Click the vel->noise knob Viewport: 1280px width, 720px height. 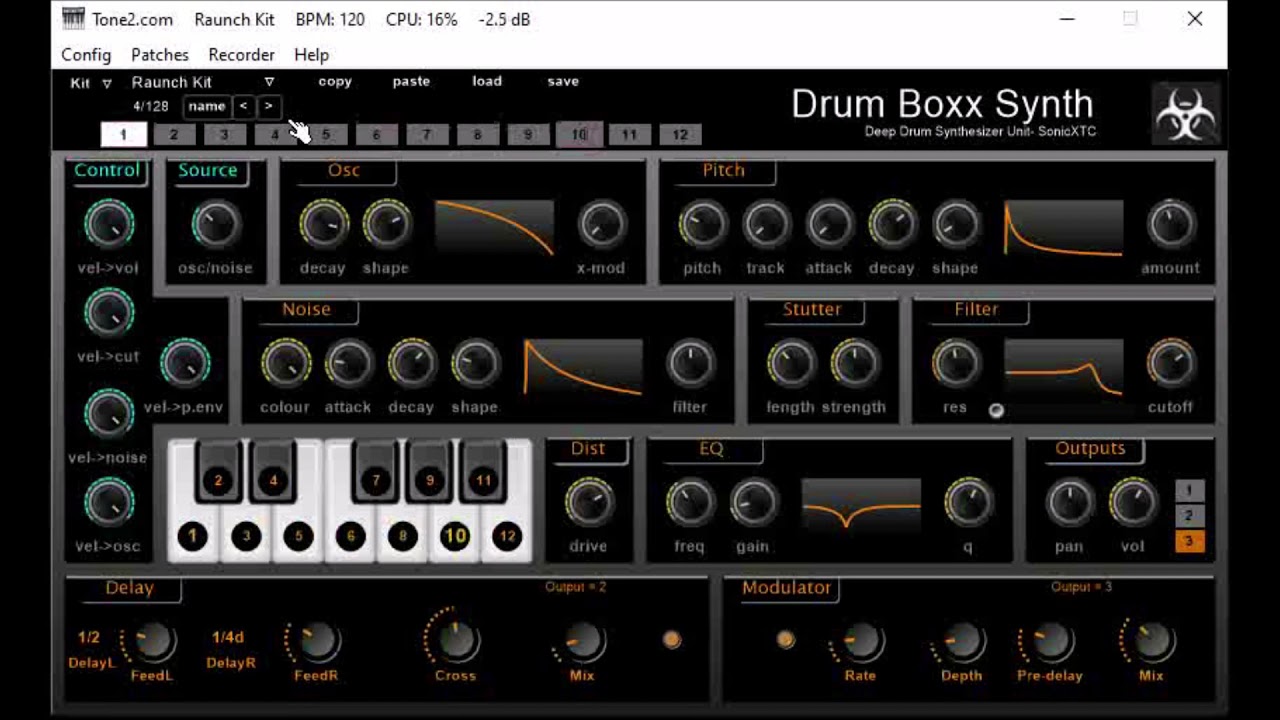pyautogui.click(x=108, y=413)
